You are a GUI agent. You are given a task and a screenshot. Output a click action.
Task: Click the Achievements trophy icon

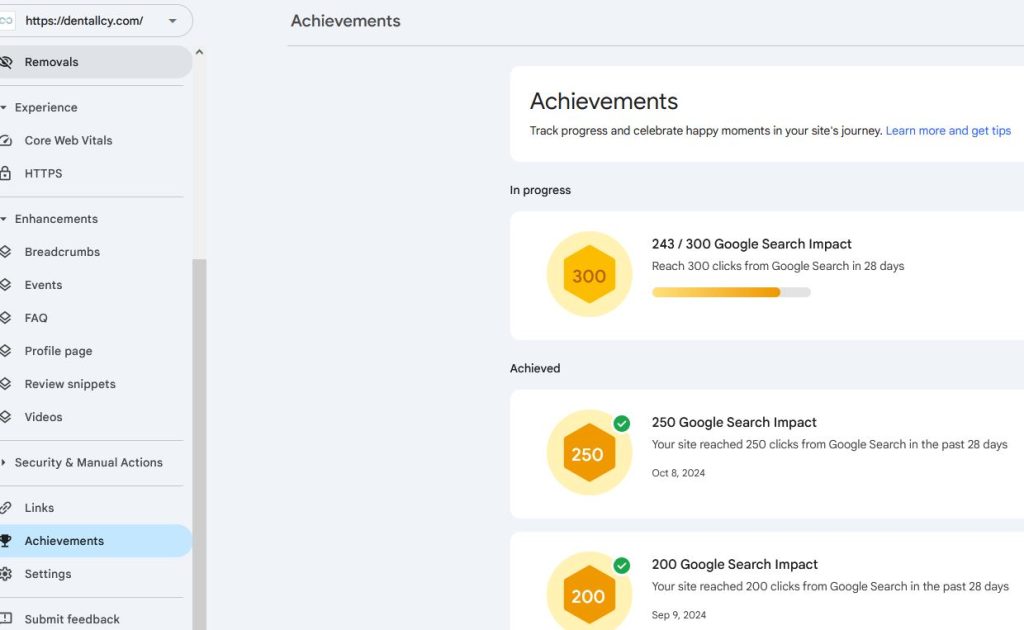5,541
